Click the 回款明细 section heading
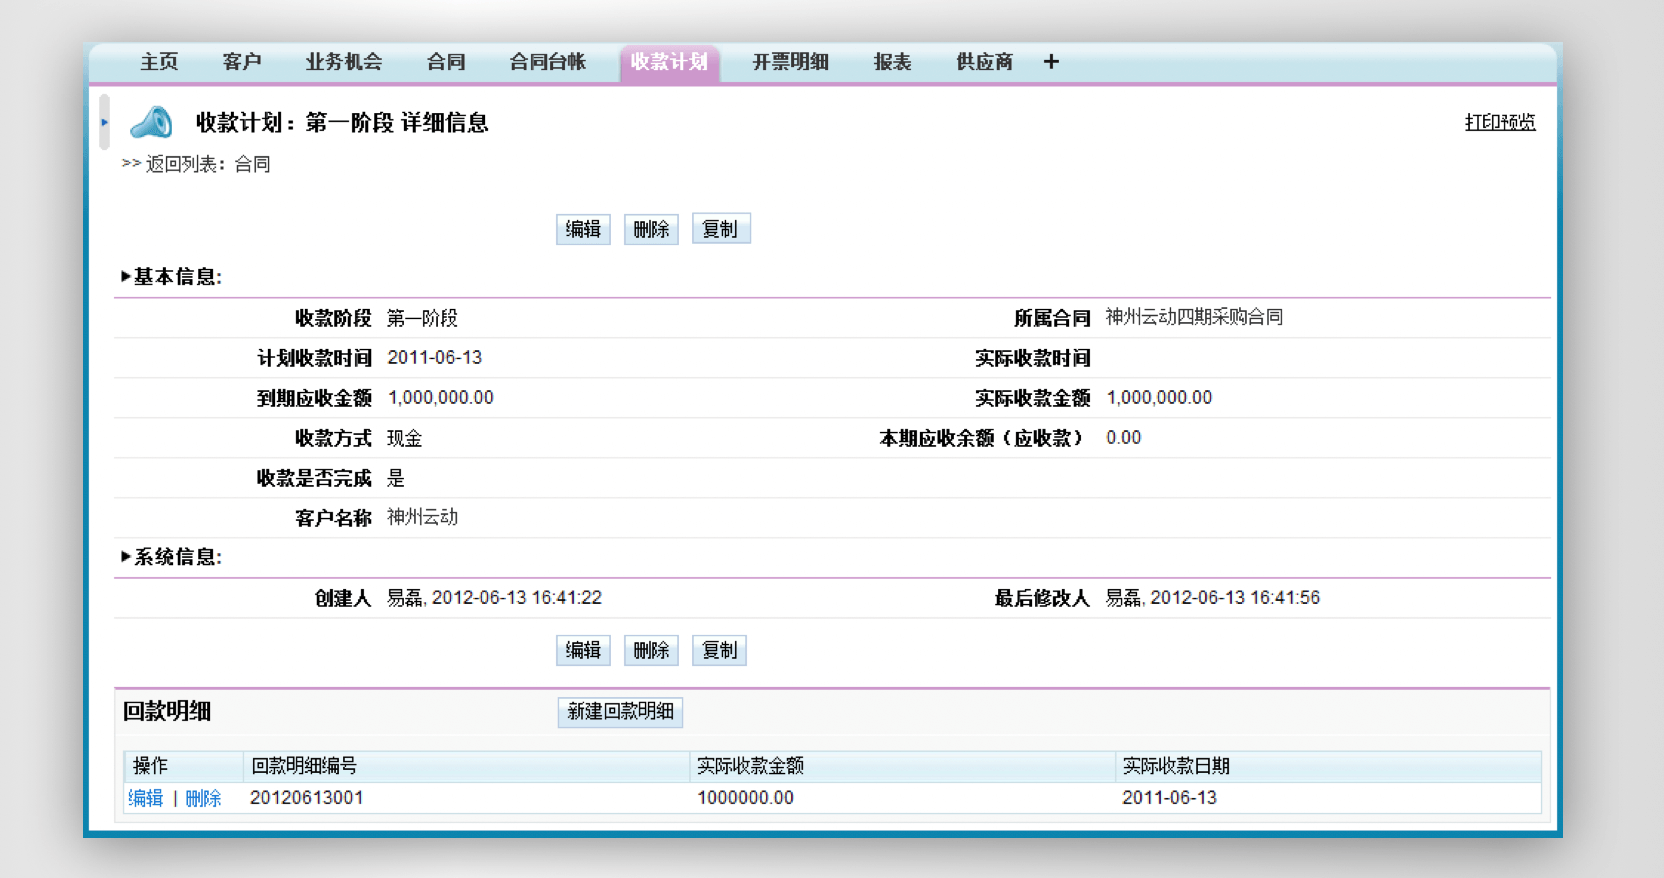Image resolution: width=1664 pixels, height=878 pixels. (167, 712)
